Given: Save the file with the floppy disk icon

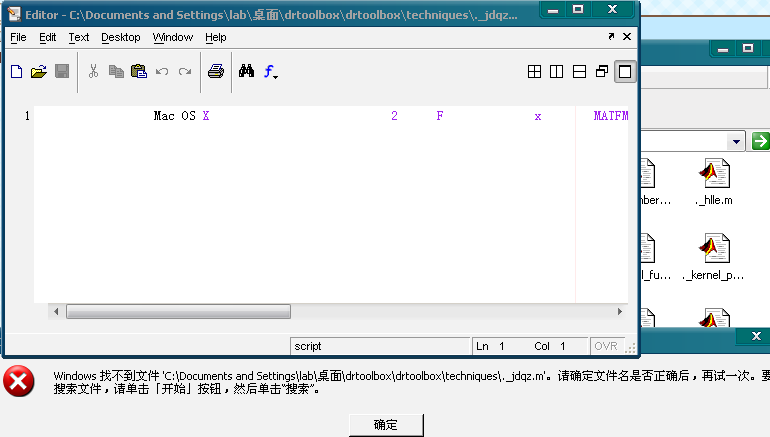Looking at the screenshot, I should click(x=62, y=72).
